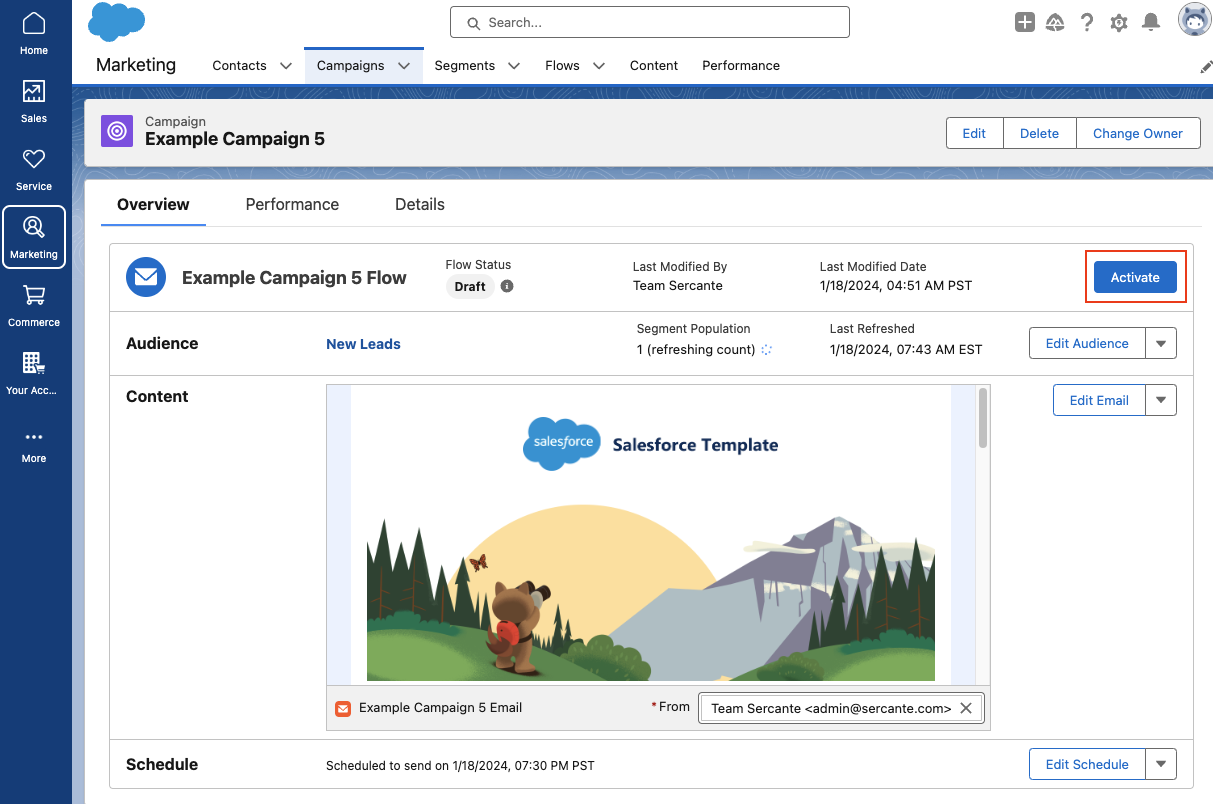This screenshot has width=1213, height=804.
Task: Click the Change Owner button
Action: click(1138, 133)
